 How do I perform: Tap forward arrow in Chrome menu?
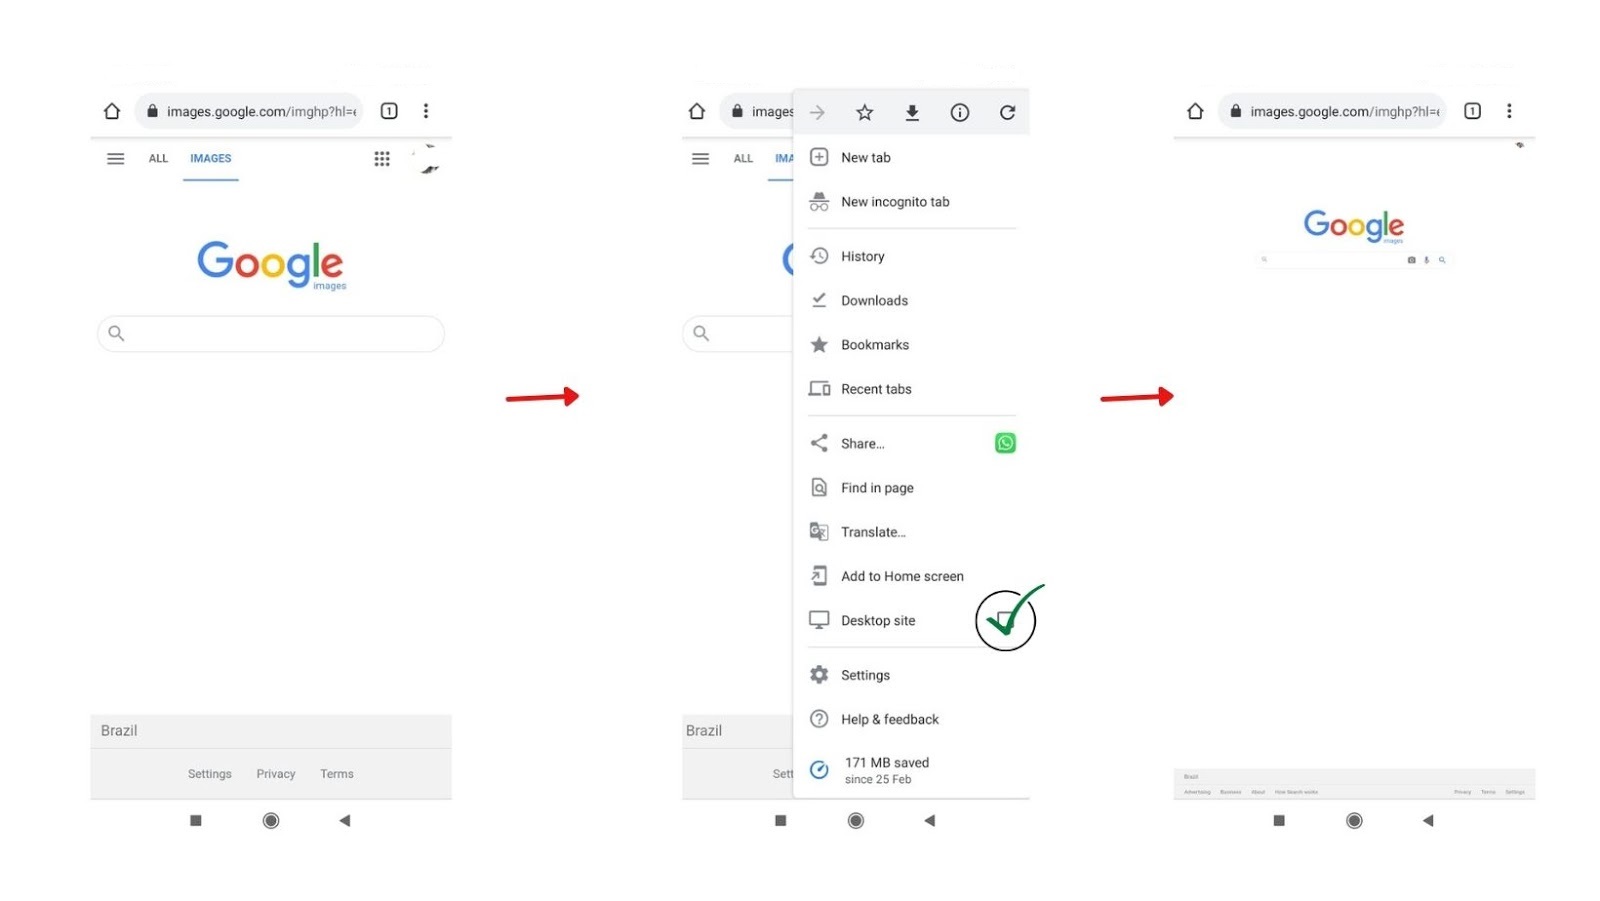tap(817, 113)
